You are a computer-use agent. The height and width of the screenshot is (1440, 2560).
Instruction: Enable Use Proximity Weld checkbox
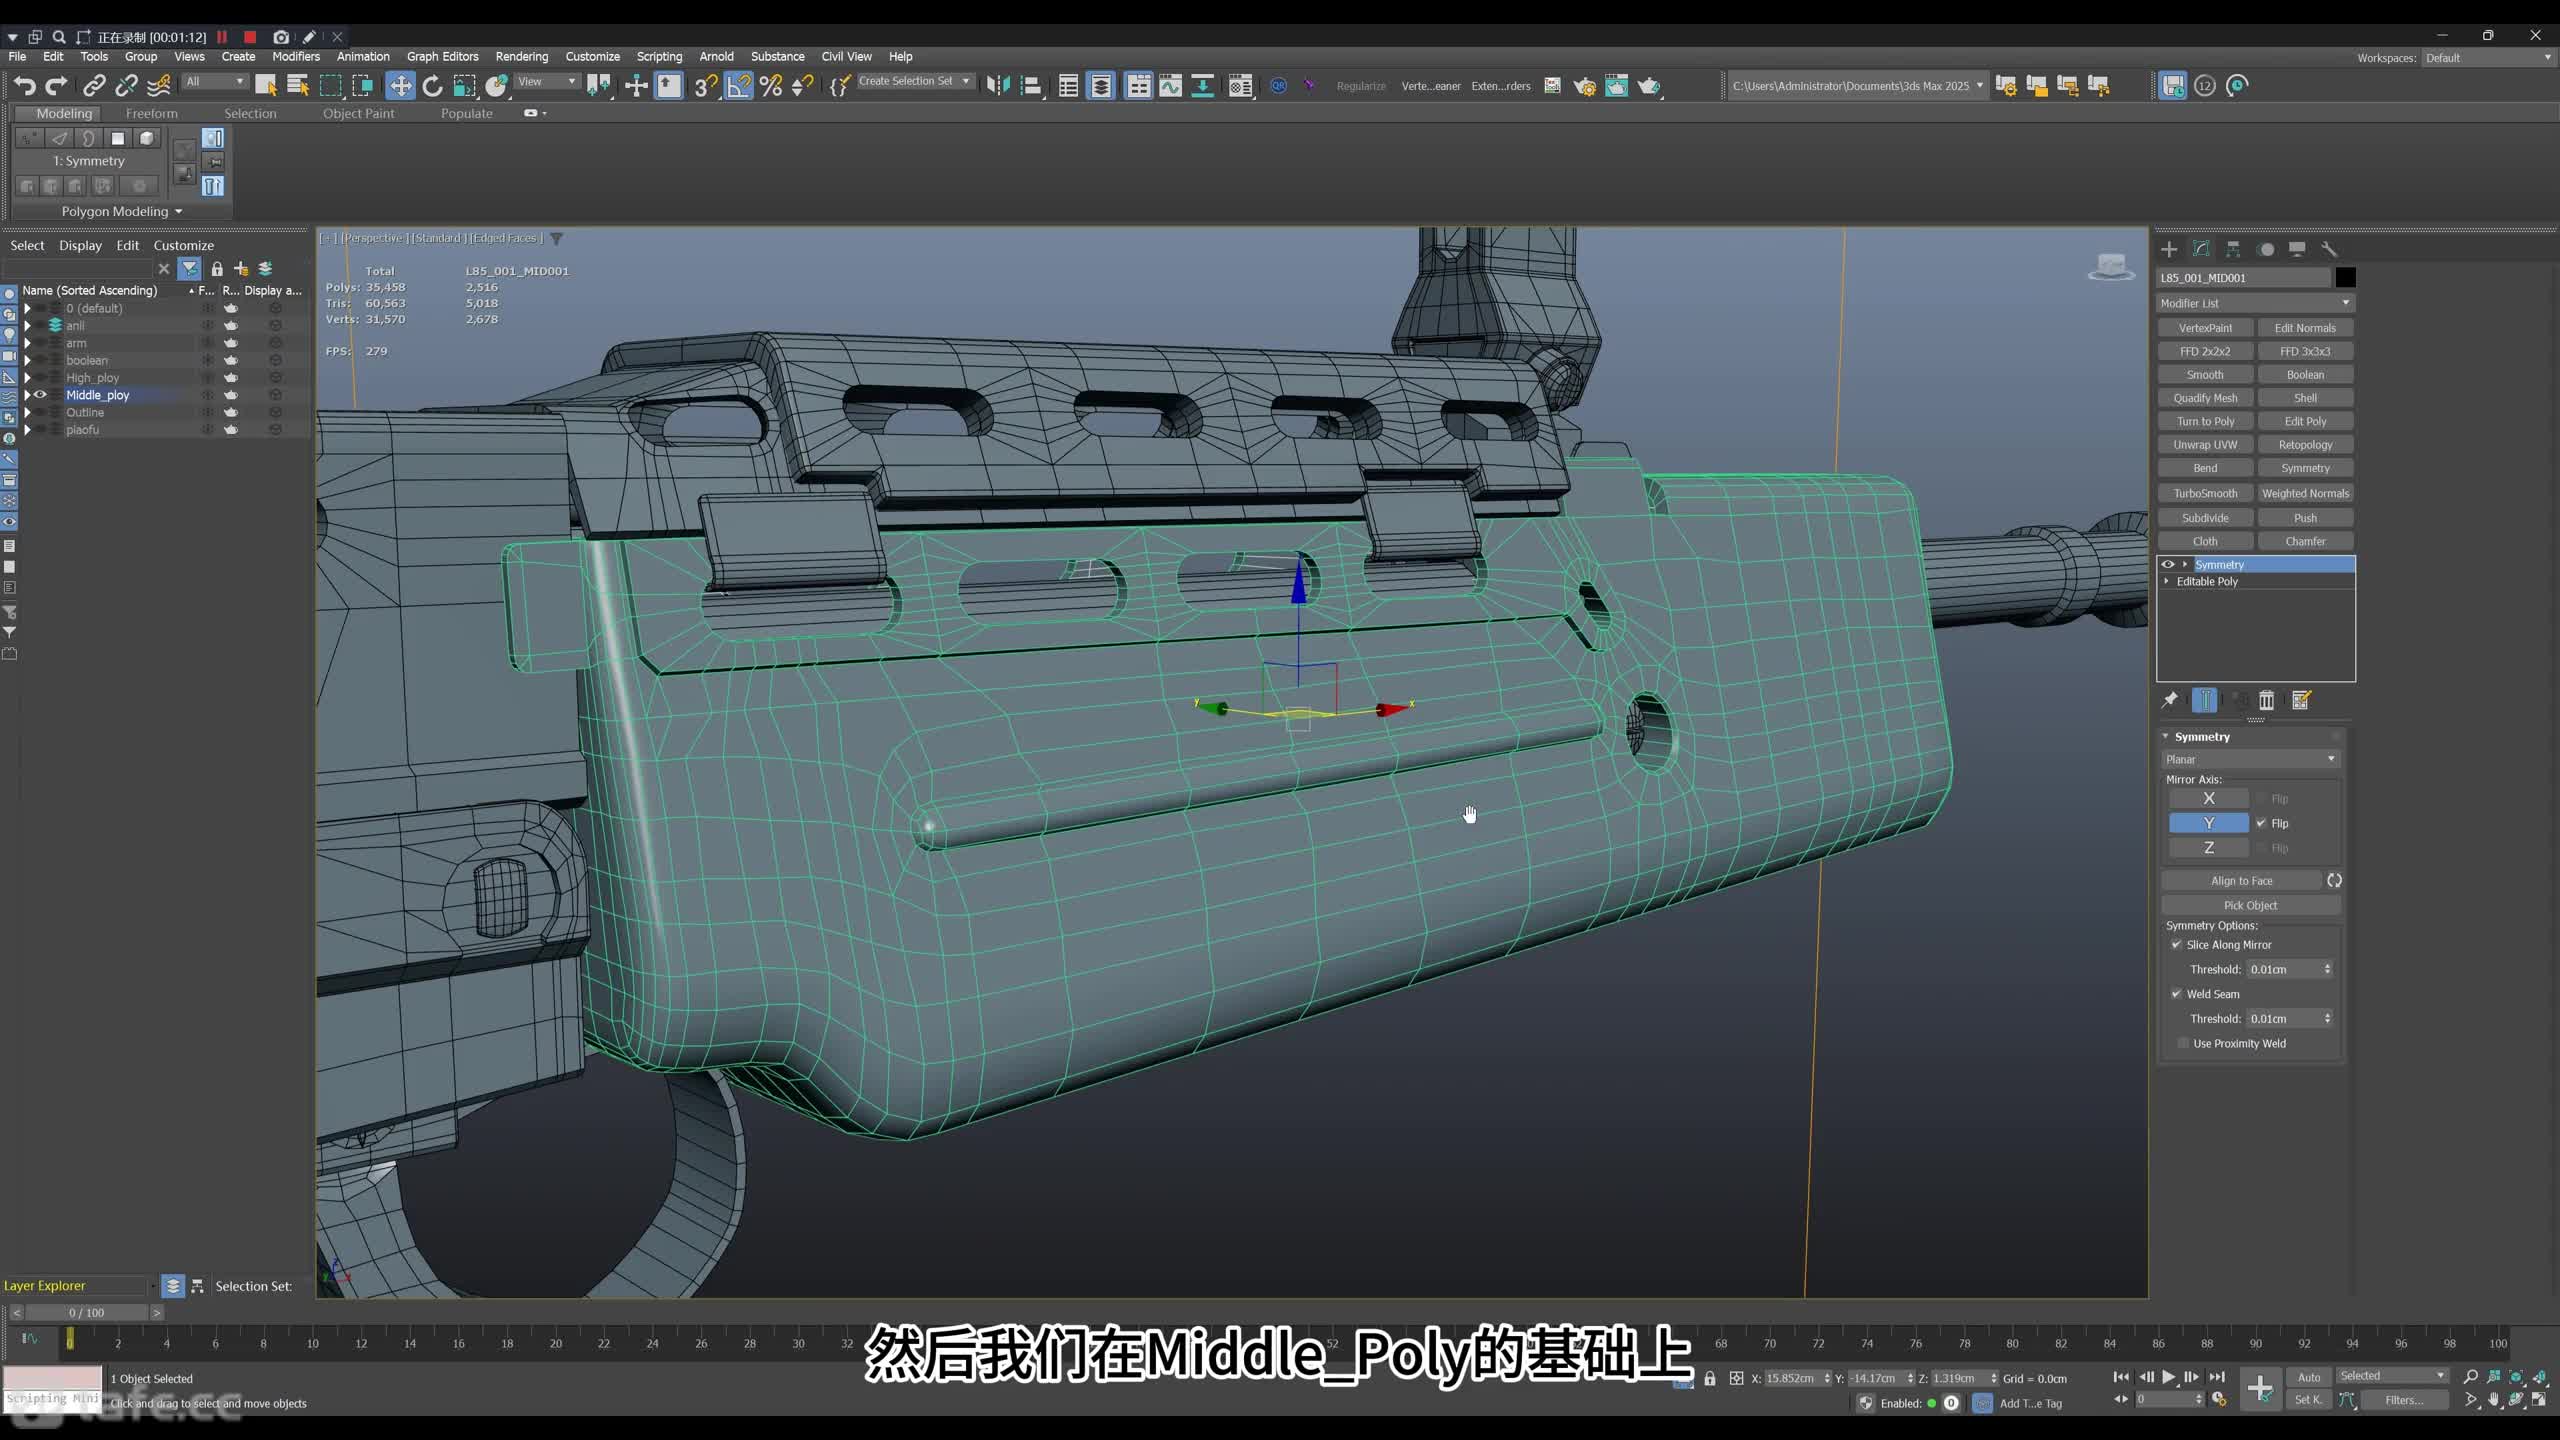click(2183, 1043)
